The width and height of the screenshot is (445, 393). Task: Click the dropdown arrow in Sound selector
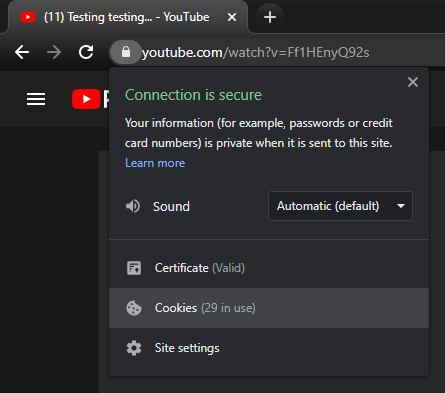401,206
